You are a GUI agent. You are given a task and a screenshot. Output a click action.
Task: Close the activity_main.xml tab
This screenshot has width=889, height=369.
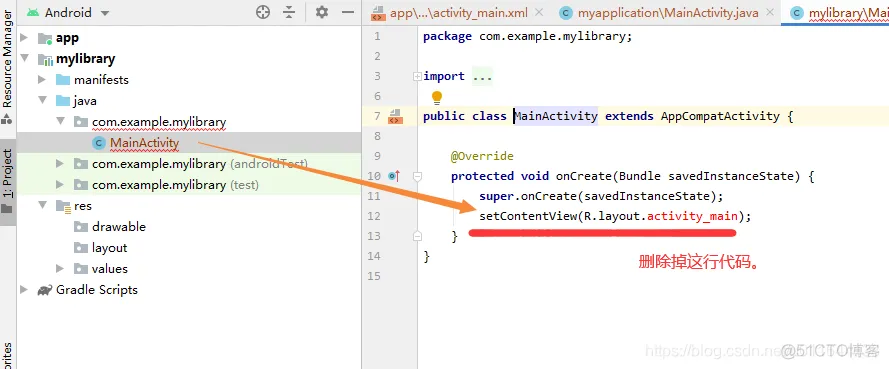[x=539, y=12]
